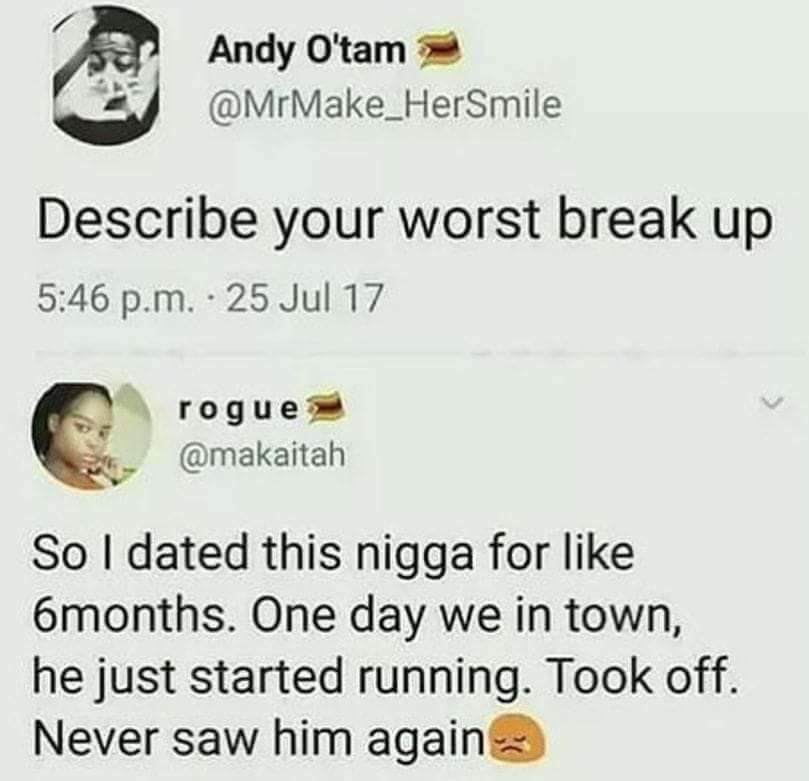Click the sad face emoji ending the reply
The height and width of the screenshot is (781, 809).
coord(511,744)
